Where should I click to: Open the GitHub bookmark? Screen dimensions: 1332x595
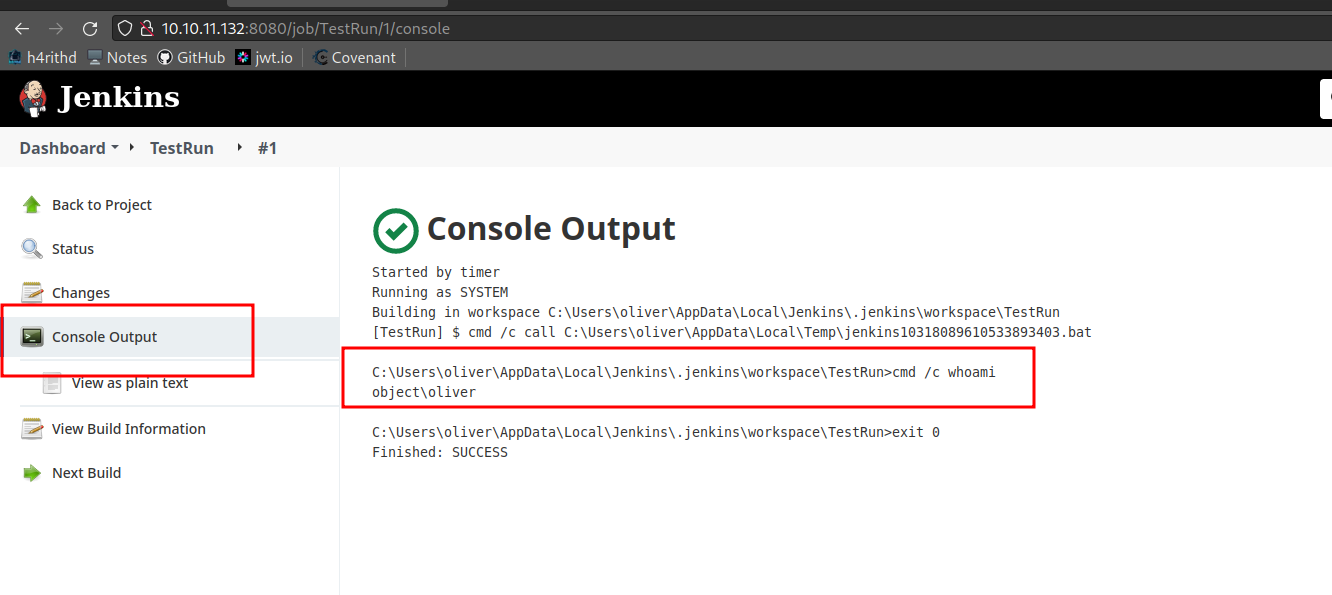point(191,58)
